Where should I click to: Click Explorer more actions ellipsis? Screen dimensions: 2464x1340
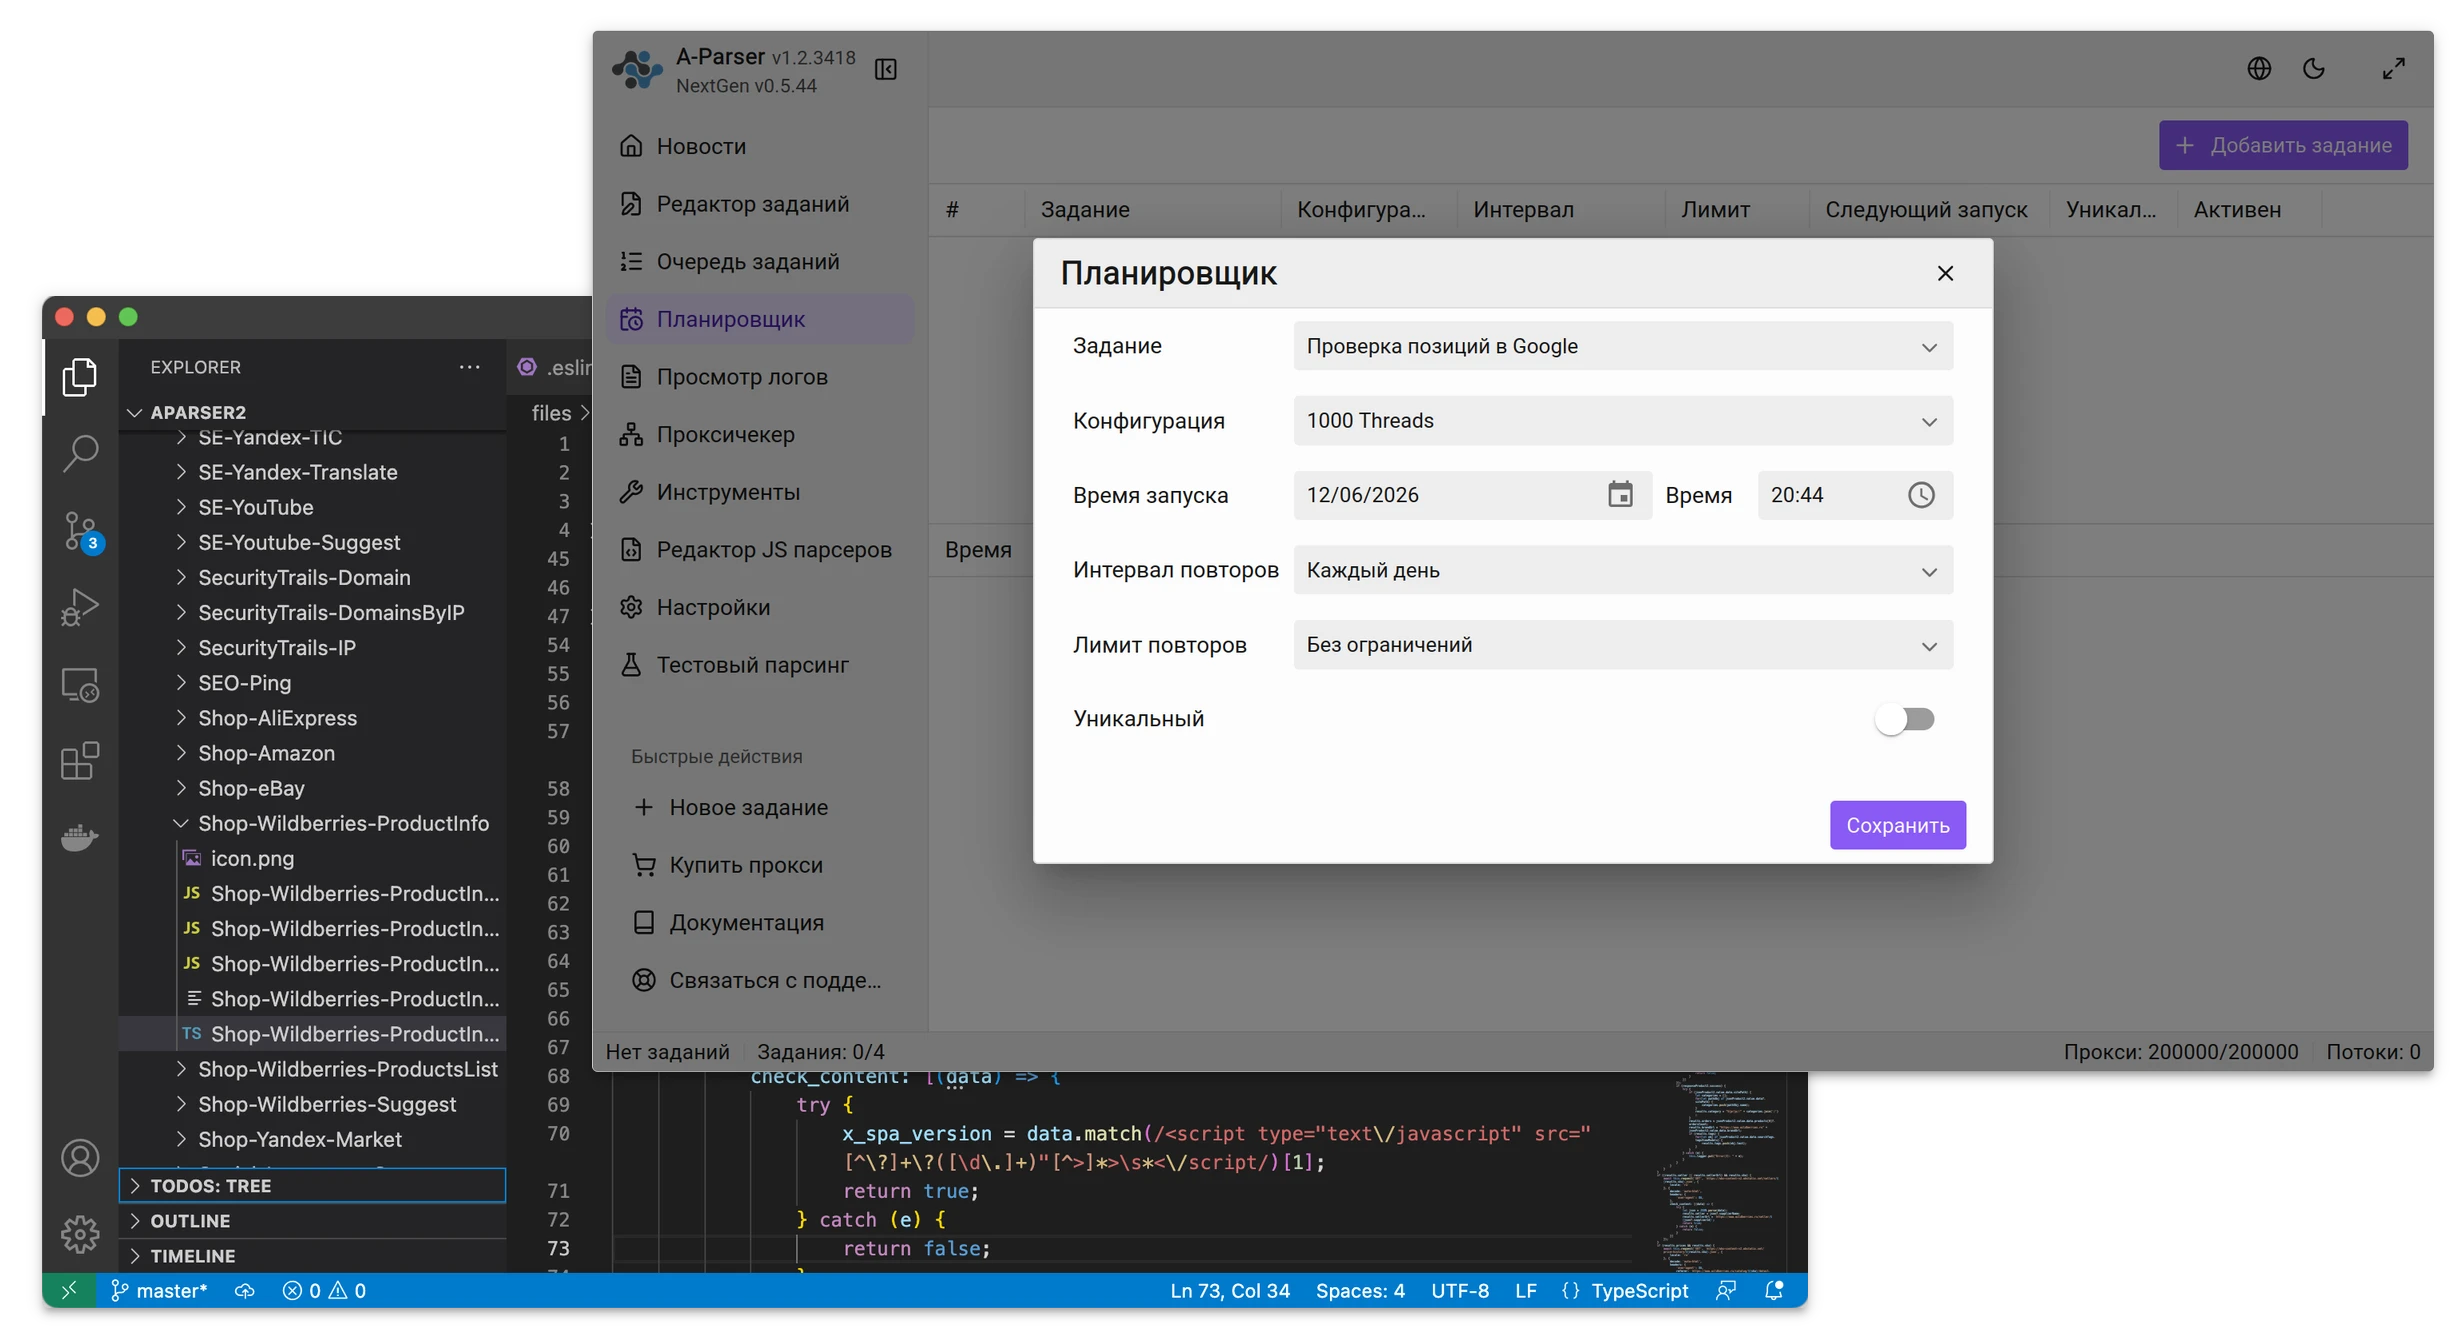[469, 367]
